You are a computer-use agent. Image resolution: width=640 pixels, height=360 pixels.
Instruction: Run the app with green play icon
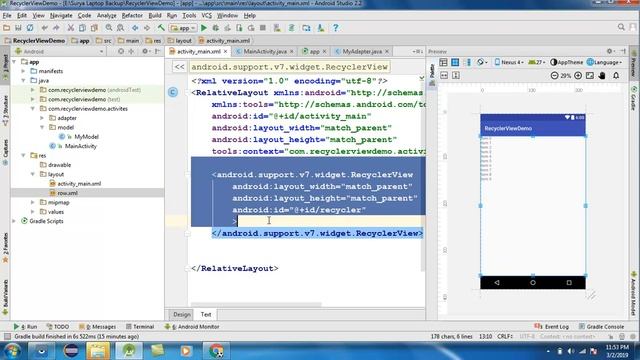[x=204, y=28]
